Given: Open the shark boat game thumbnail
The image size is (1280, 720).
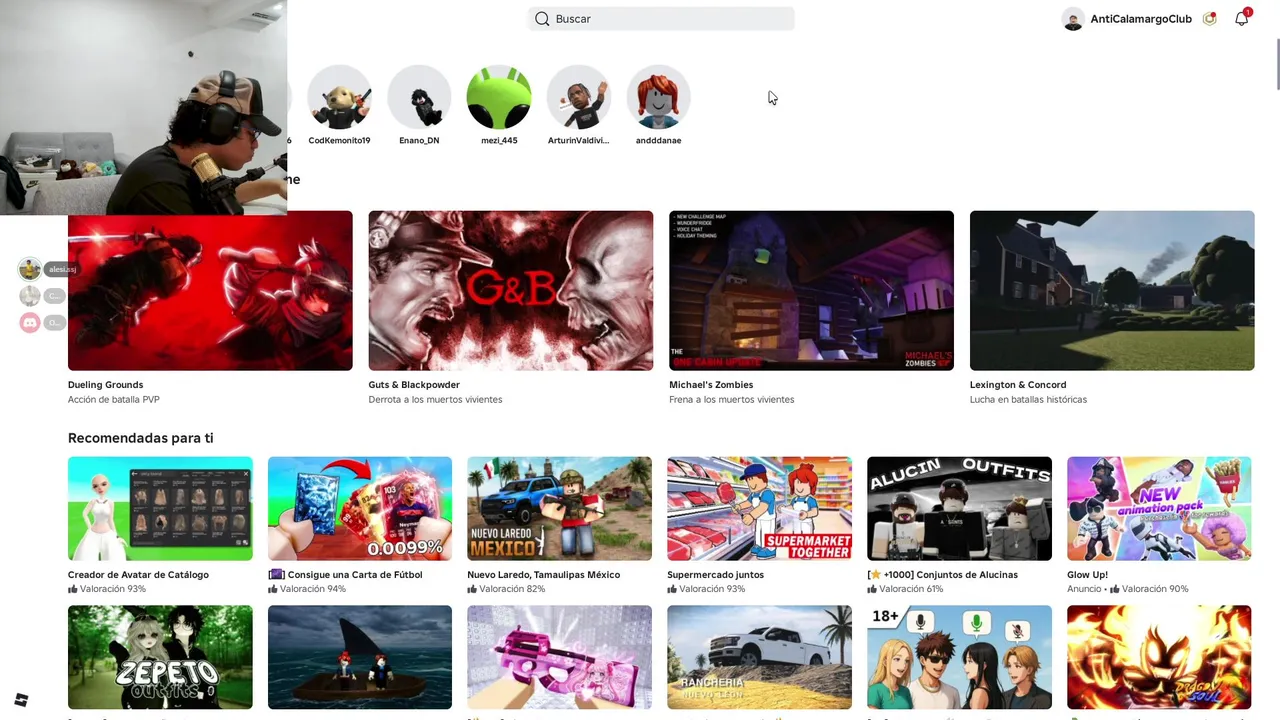Looking at the screenshot, I should 360,658.
